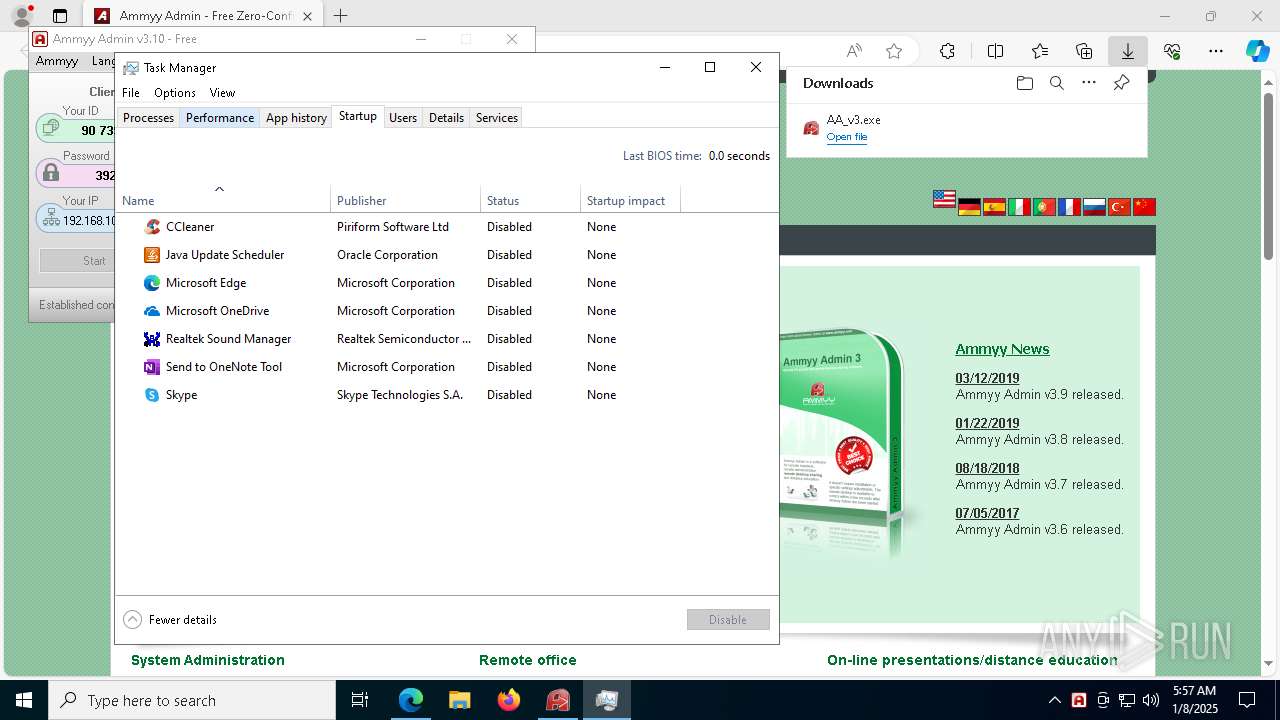Viewport: 1280px width, 720px height.
Task: Select the Oracle Corporation publisher cell
Action: point(387,255)
